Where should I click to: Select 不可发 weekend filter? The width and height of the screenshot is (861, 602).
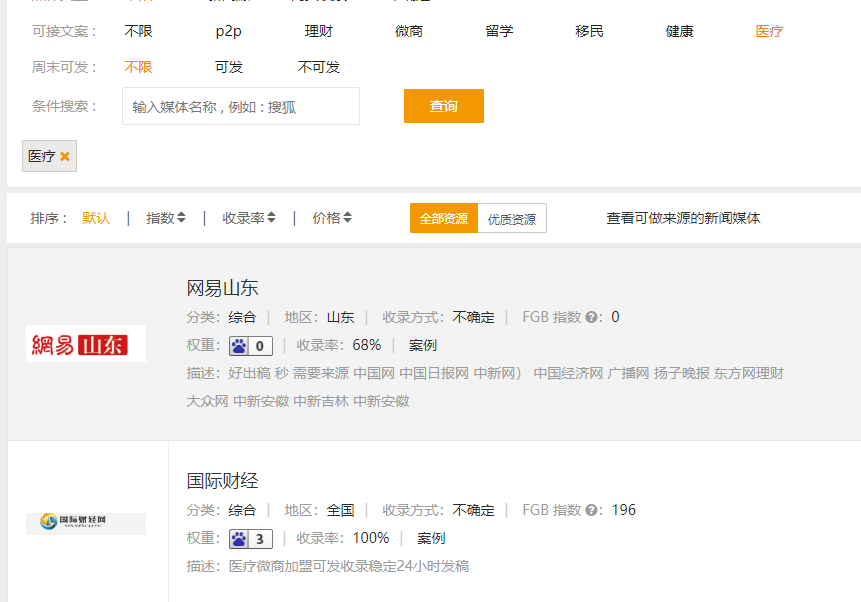318,67
